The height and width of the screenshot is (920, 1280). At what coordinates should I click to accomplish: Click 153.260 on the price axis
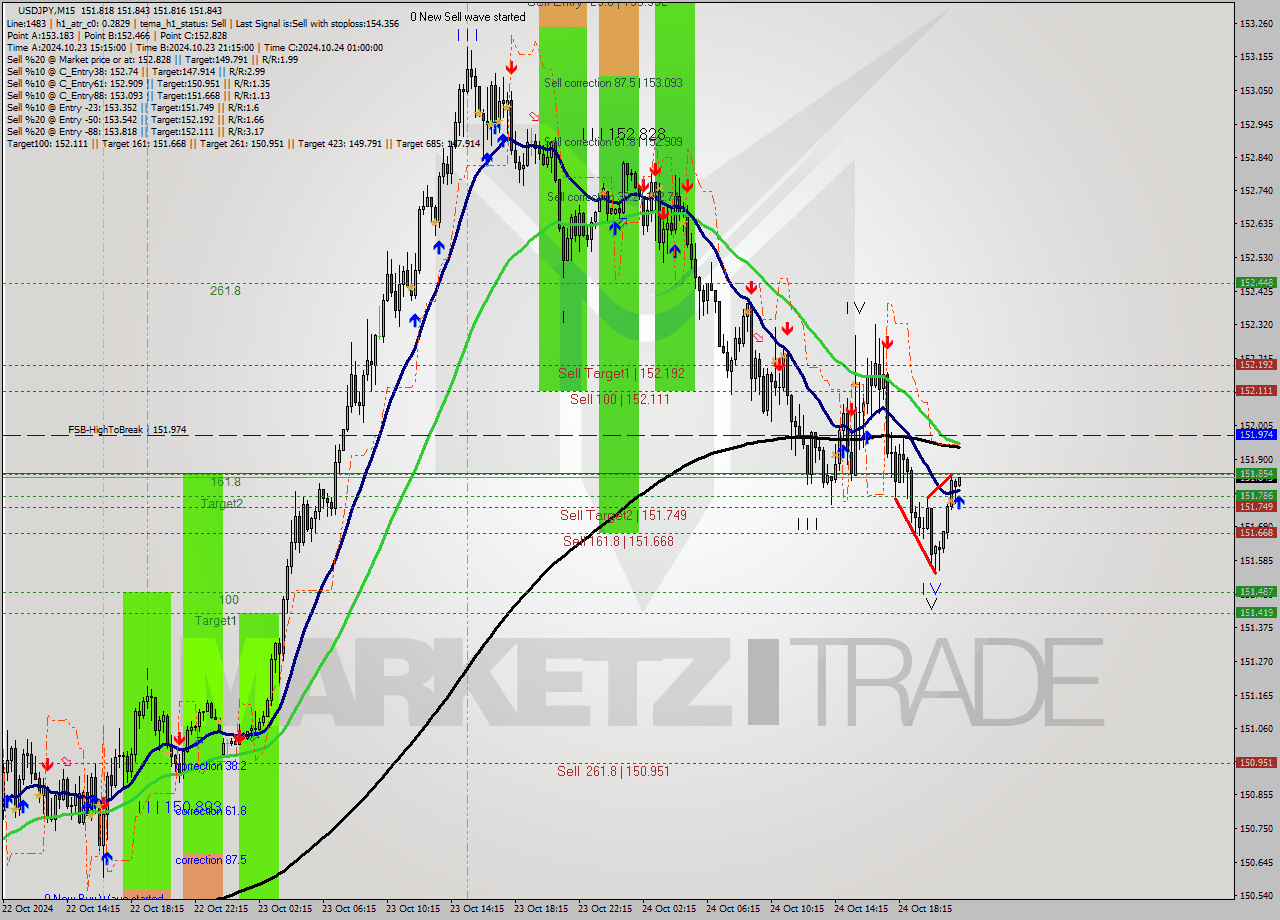[1256, 23]
